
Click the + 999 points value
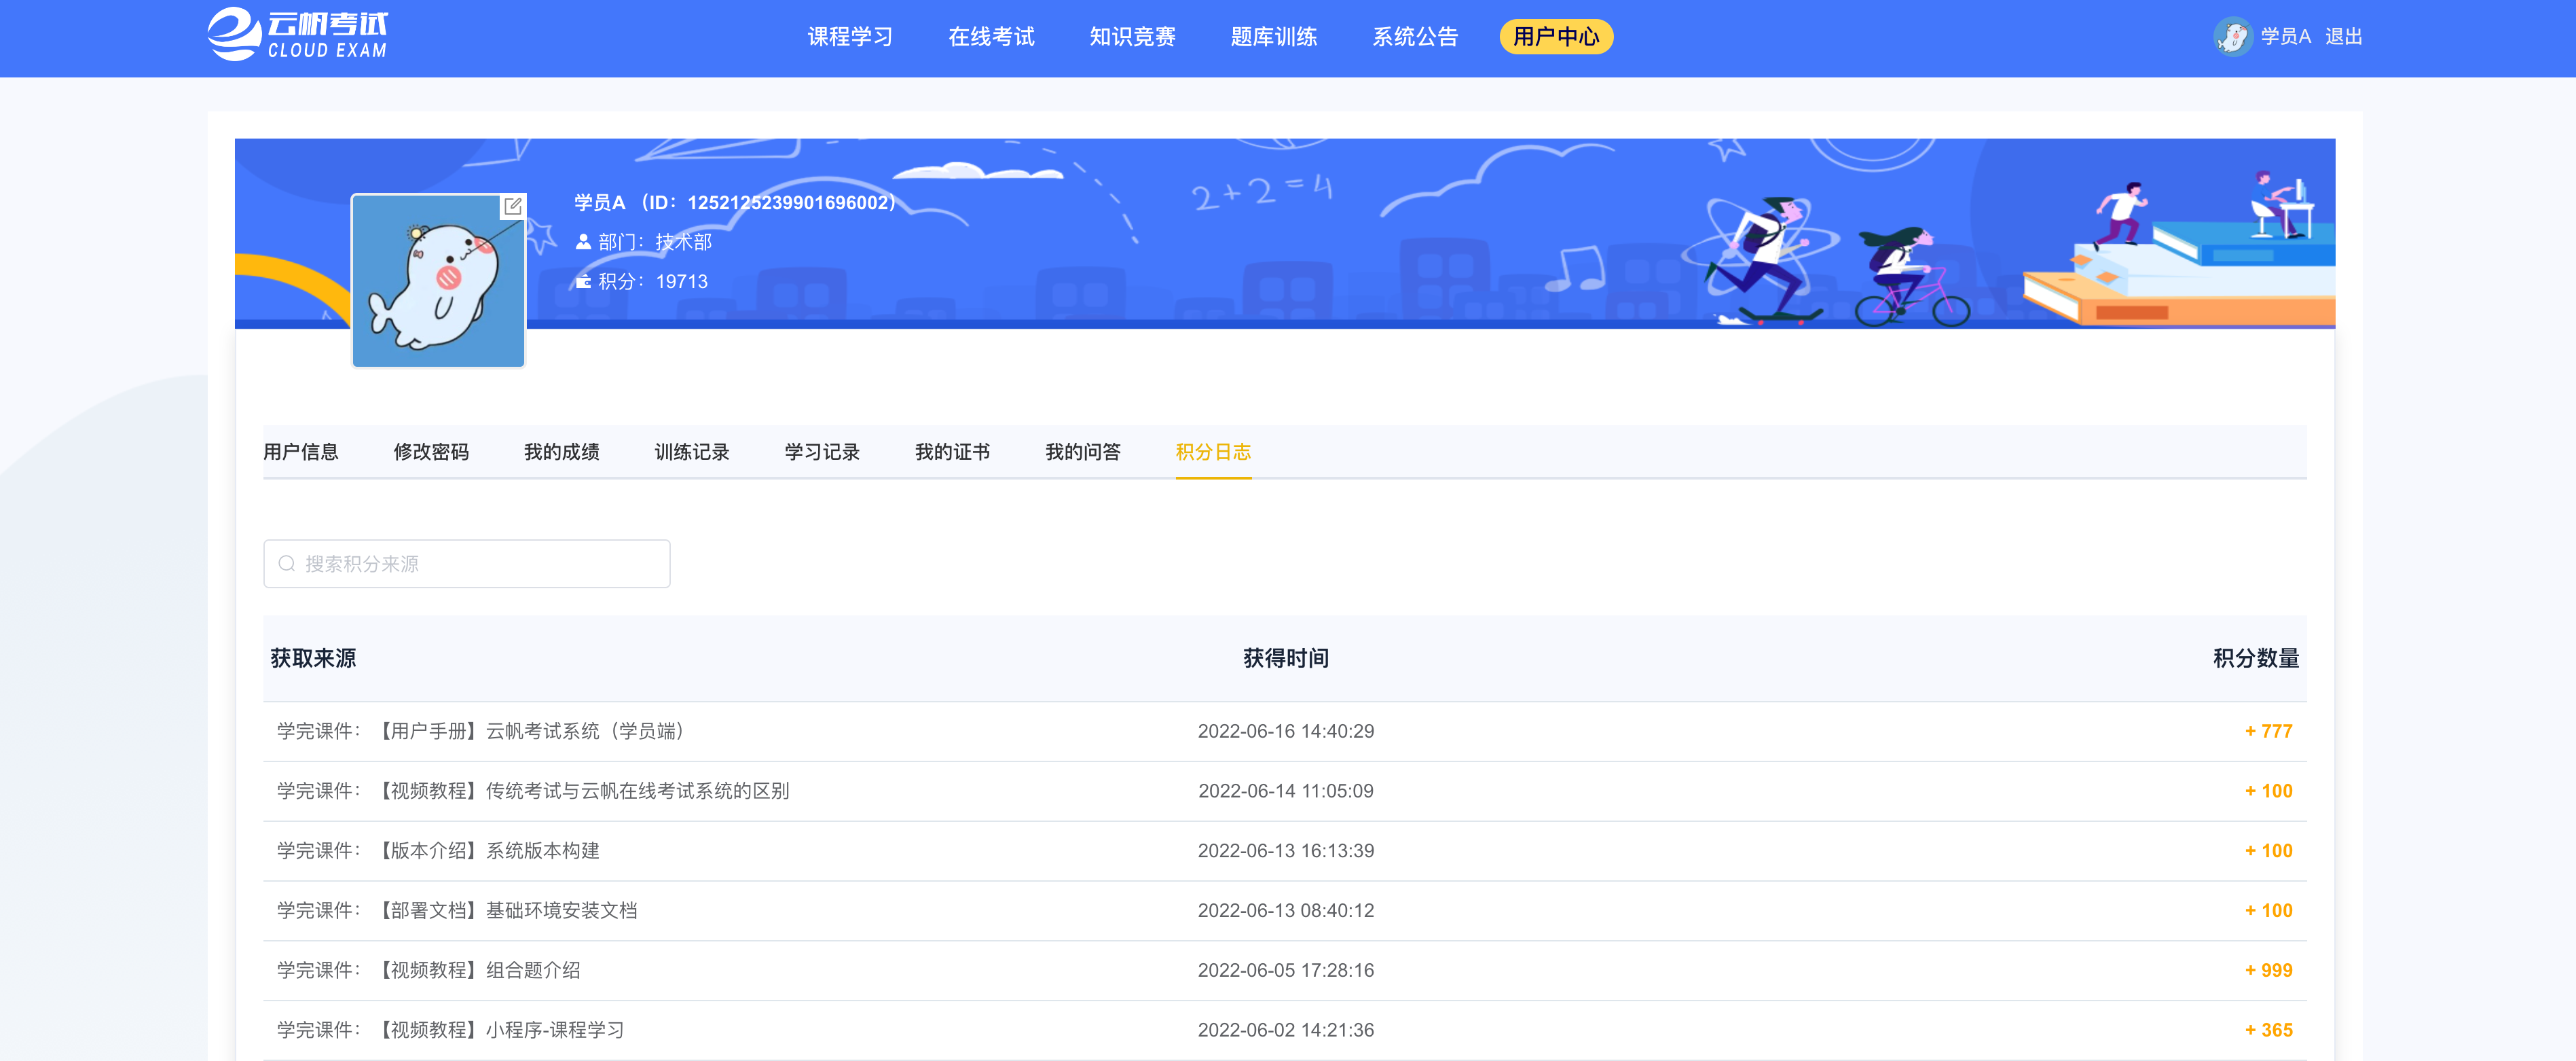[2268, 971]
